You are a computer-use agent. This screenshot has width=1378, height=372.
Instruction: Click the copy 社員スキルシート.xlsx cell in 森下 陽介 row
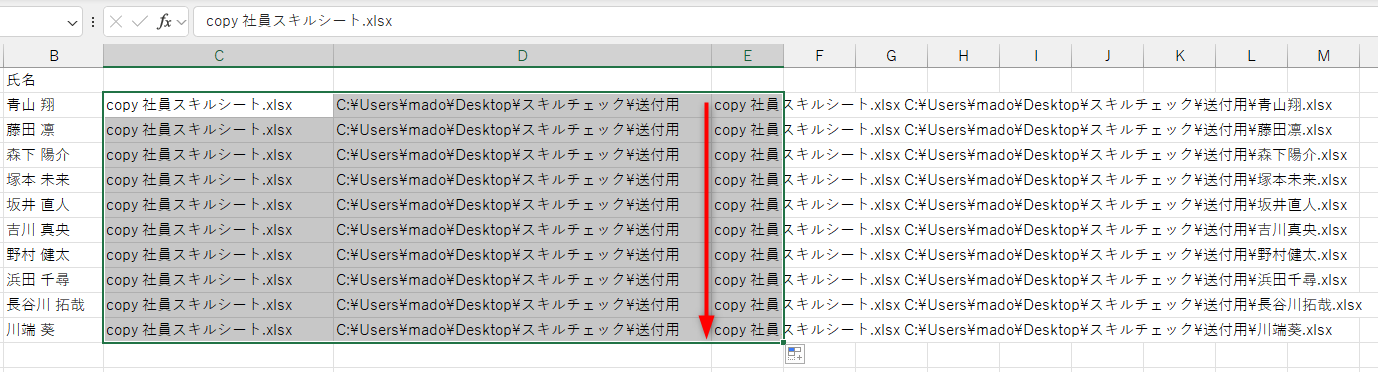click(x=218, y=154)
